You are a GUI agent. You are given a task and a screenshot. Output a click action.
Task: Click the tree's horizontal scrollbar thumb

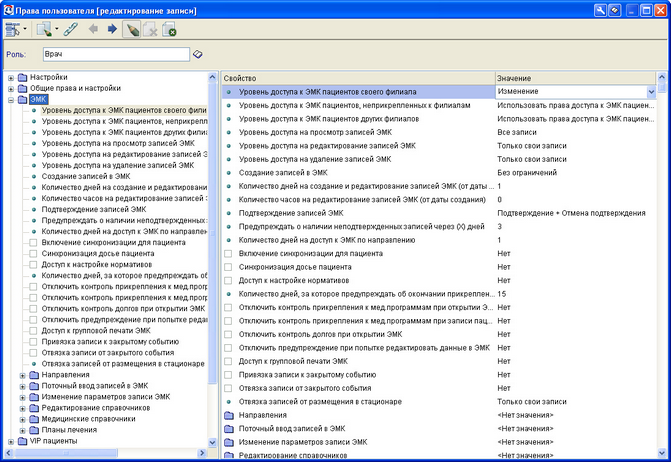[x=65, y=453]
